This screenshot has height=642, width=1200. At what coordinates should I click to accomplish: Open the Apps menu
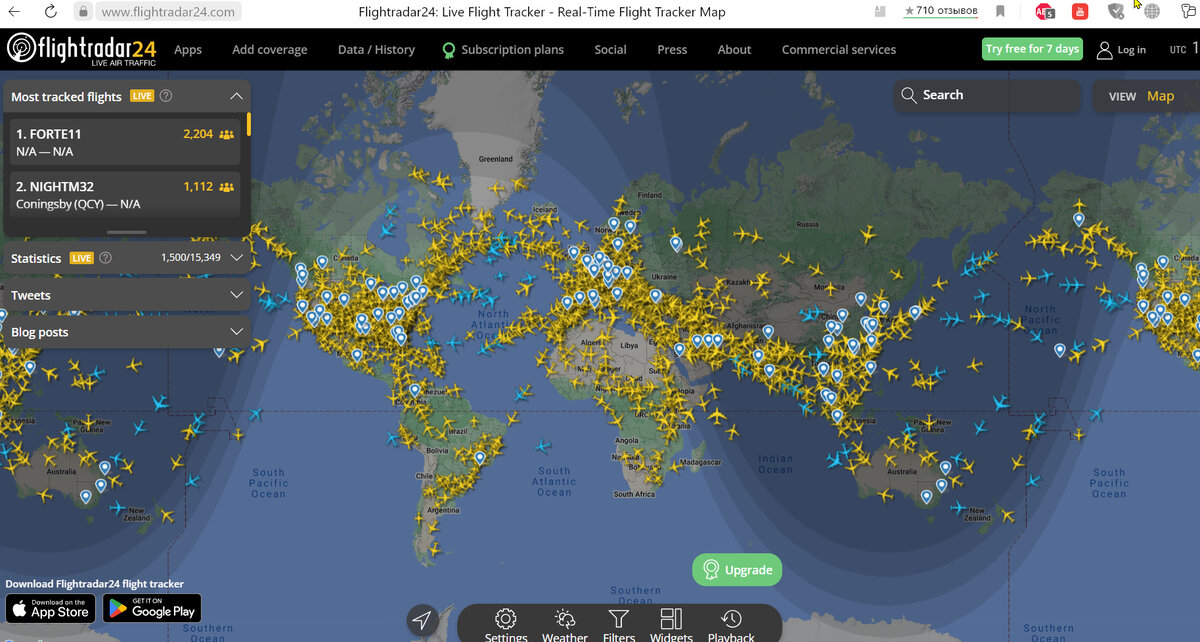click(x=188, y=49)
